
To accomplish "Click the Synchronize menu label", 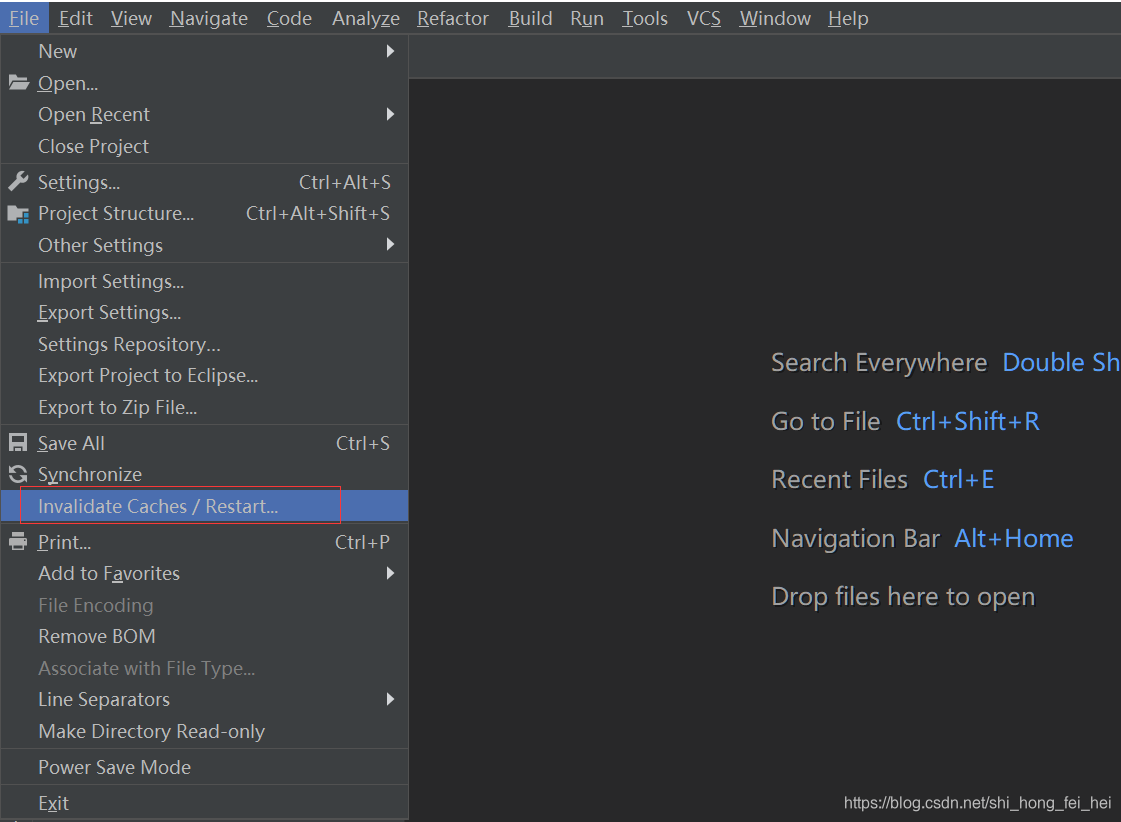I will (x=89, y=475).
